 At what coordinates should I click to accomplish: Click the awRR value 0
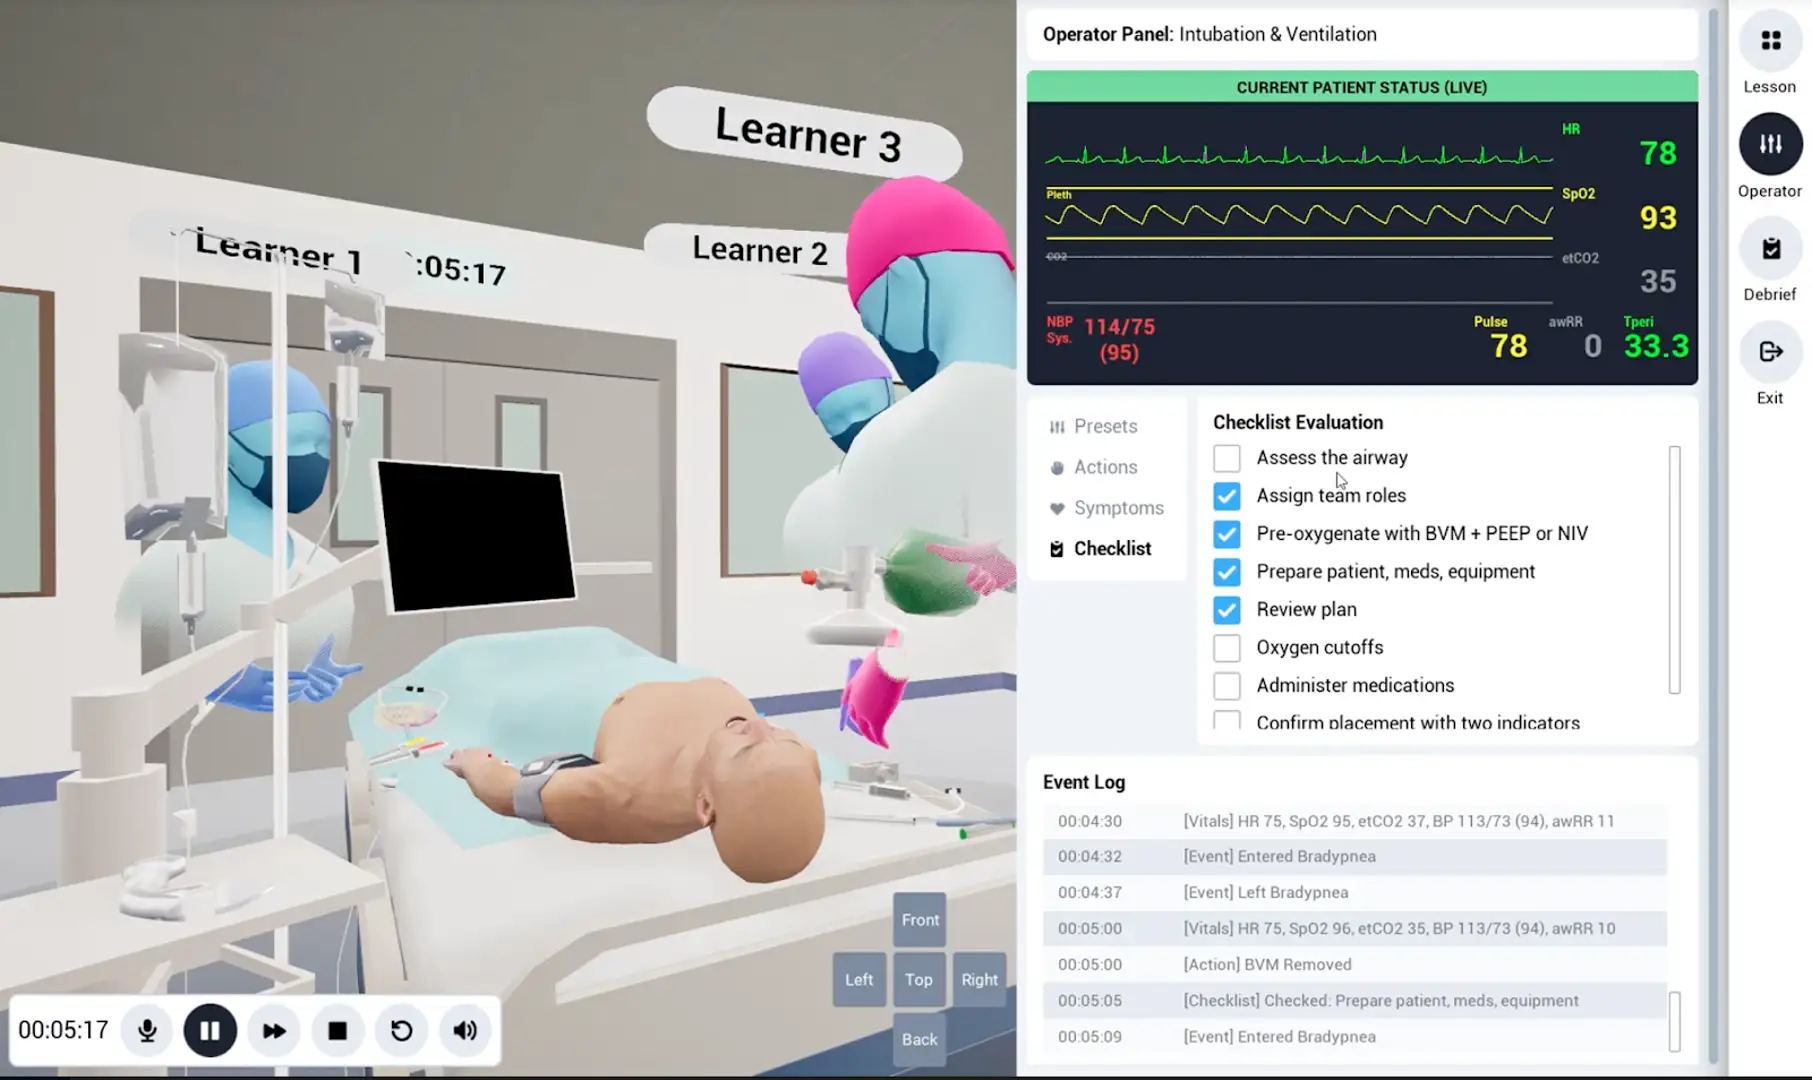coord(1593,346)
